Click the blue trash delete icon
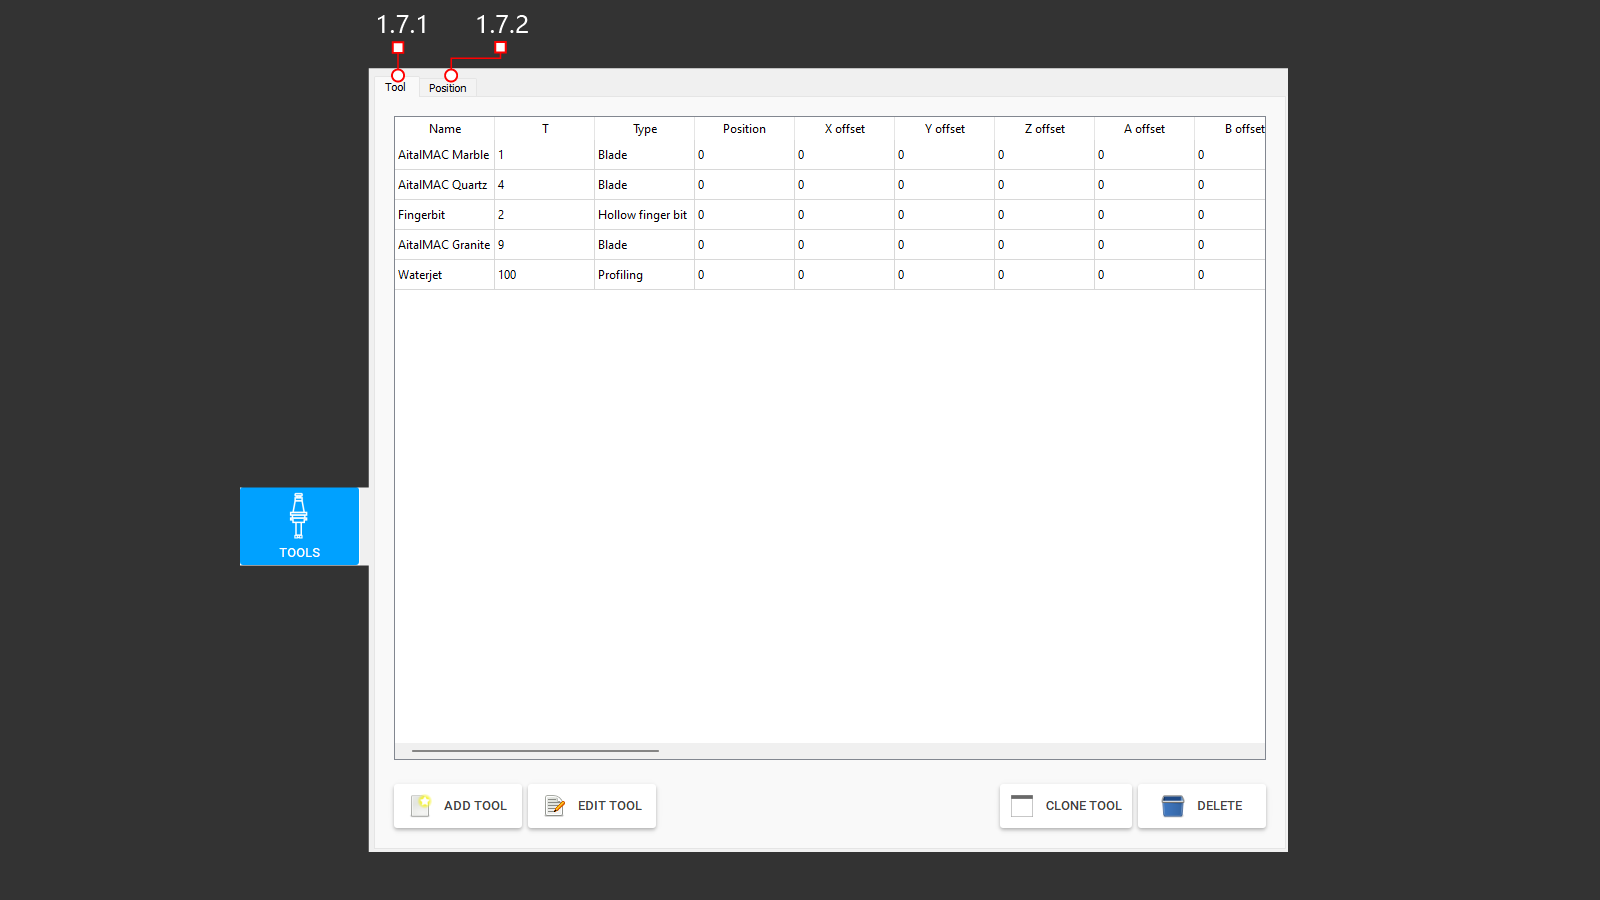The width and height of the screenshot is (1600, 900). pos(1171,805)
